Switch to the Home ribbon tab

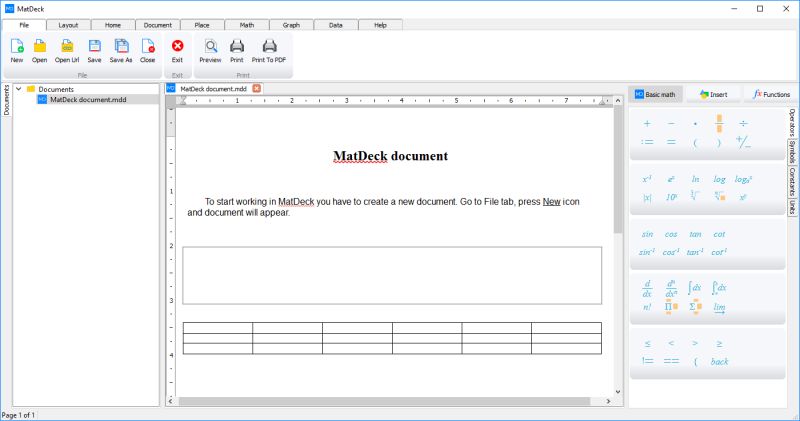click(x=113, y=25)
